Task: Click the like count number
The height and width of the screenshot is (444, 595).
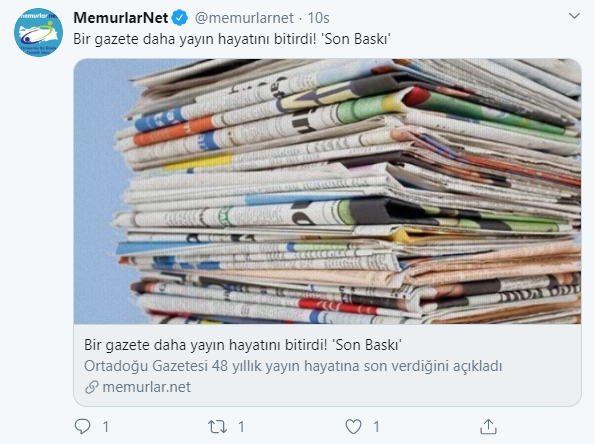Action: 376,427
